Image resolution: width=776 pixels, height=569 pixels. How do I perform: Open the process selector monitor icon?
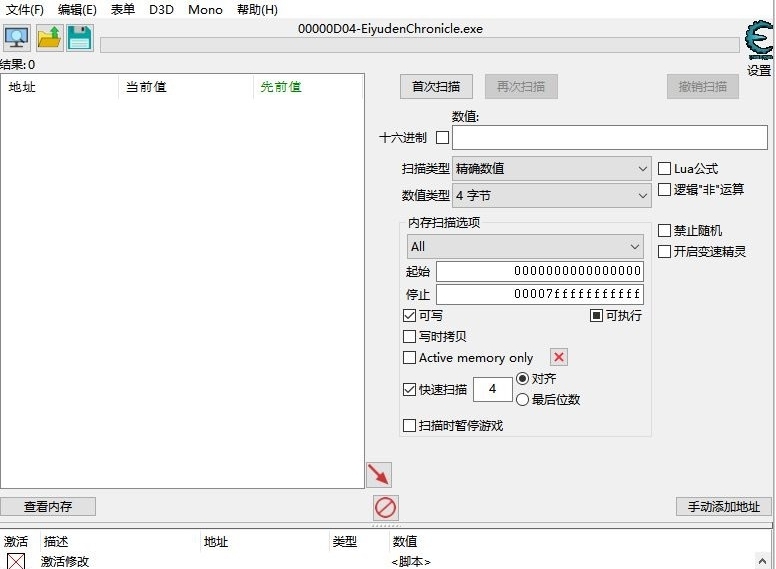(16, 38)
